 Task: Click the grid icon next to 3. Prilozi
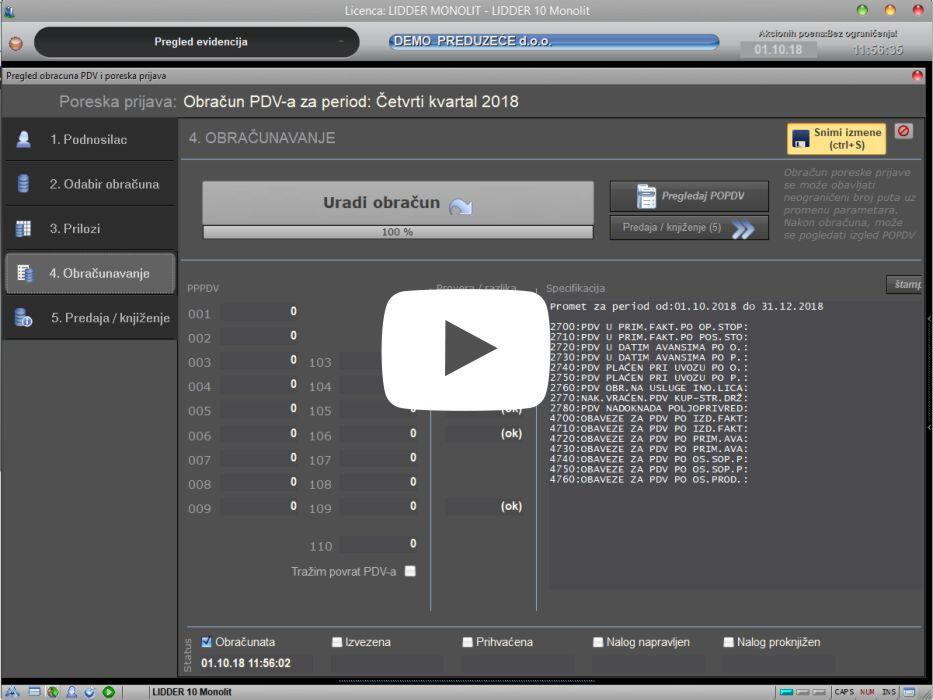[x=23, y=229]
